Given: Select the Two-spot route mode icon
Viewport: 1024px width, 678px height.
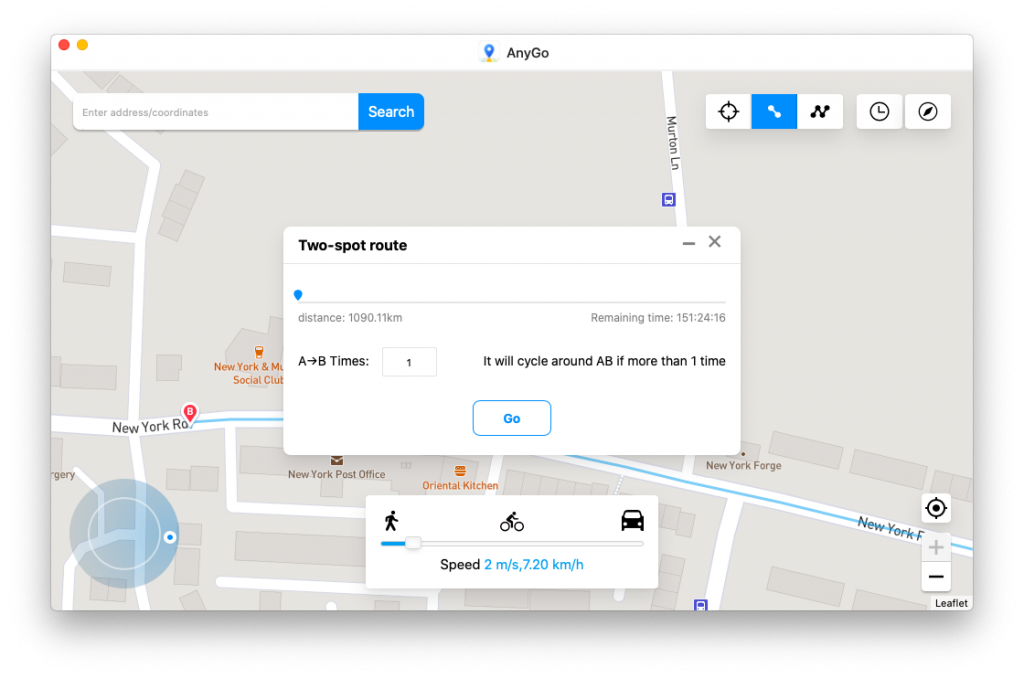Looking at the screenshot, I should coord(773,111).
